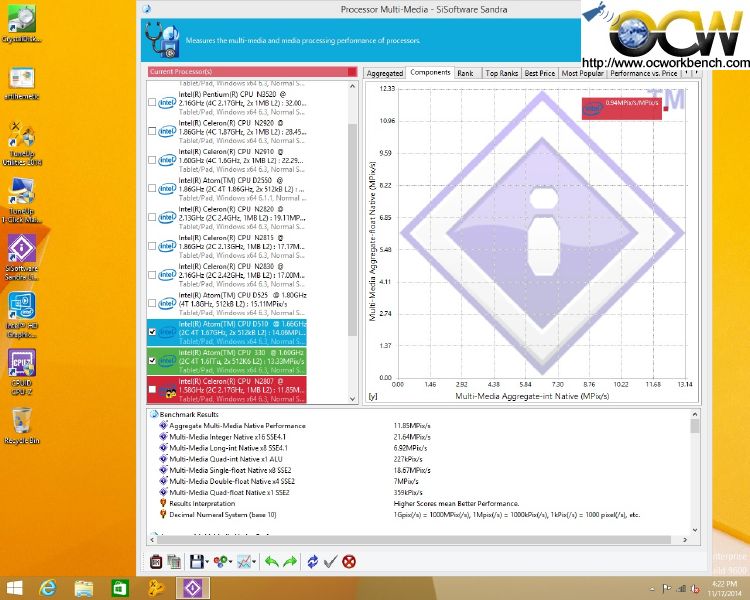Tick the Atom D525 processor checkbox
The height and width of the screenshot is (600, 750).
[x=152, y=303]
